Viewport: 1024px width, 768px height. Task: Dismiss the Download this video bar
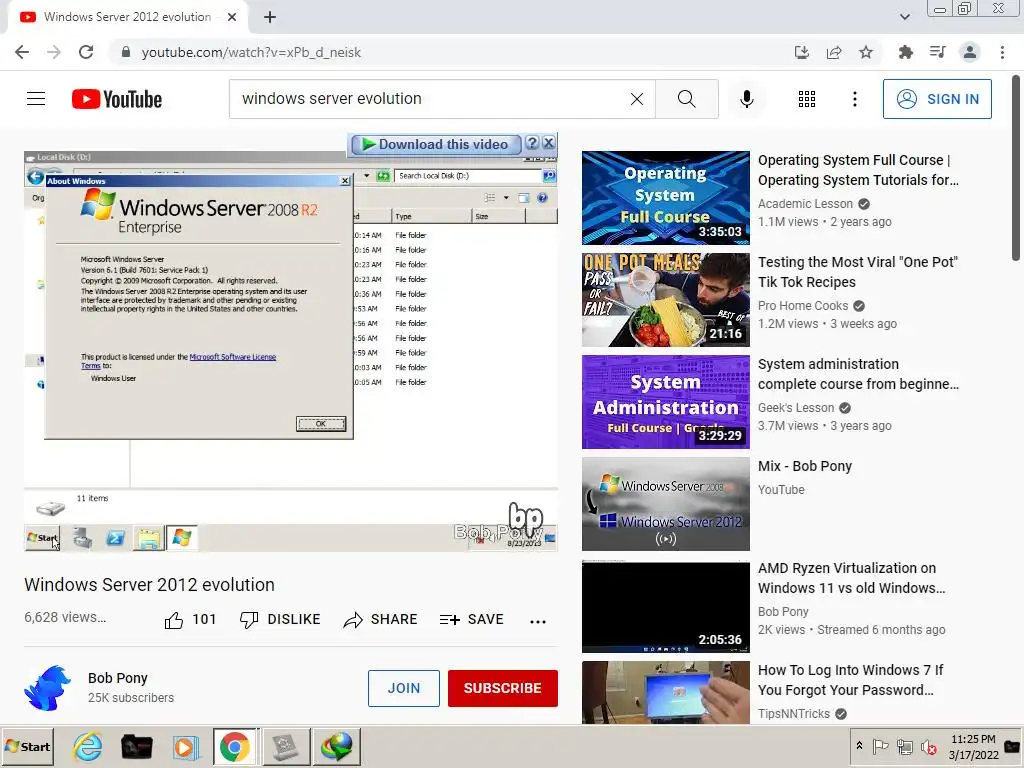[549, 143]
